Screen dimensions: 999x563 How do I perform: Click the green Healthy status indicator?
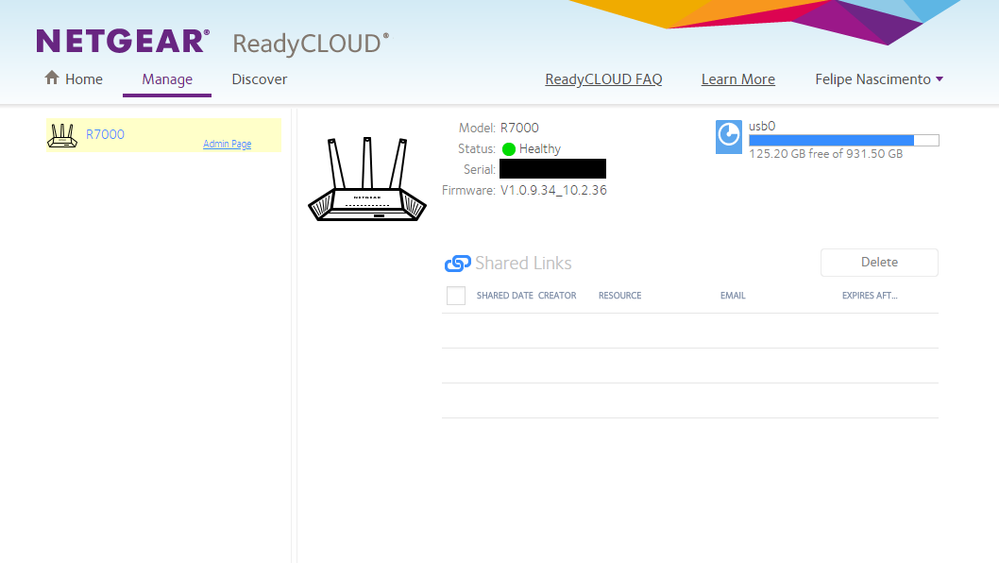(508, 149)
